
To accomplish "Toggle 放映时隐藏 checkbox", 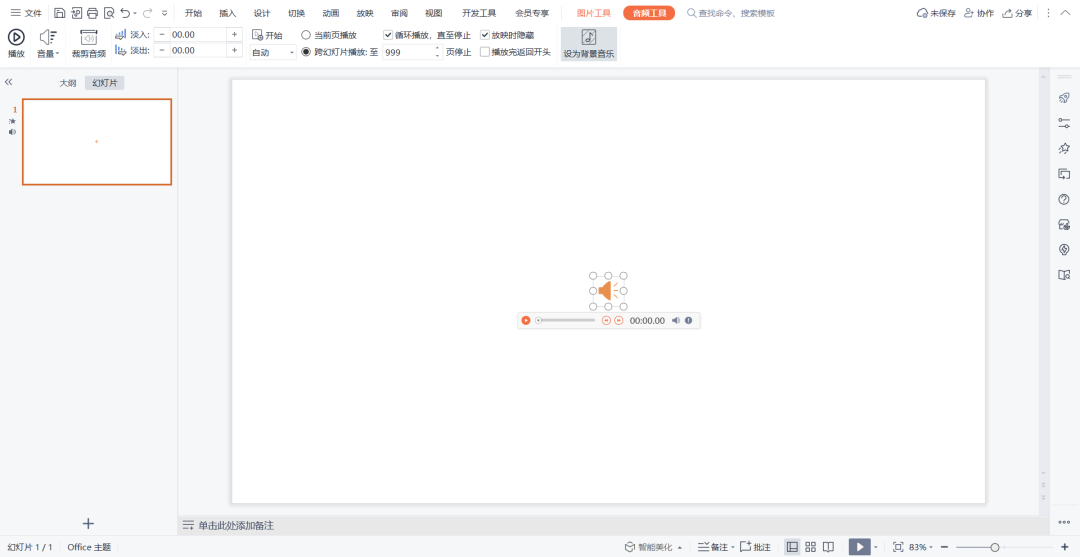I will [x=485, y=34].
